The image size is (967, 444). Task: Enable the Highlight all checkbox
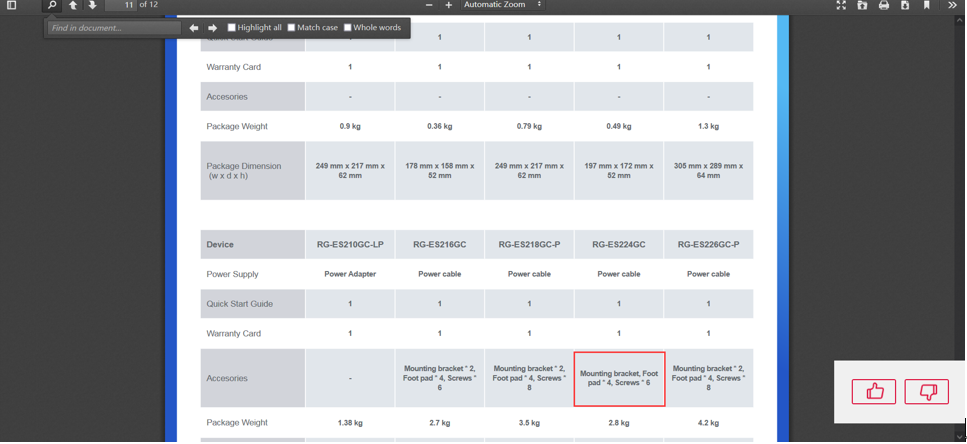(232, 28)
